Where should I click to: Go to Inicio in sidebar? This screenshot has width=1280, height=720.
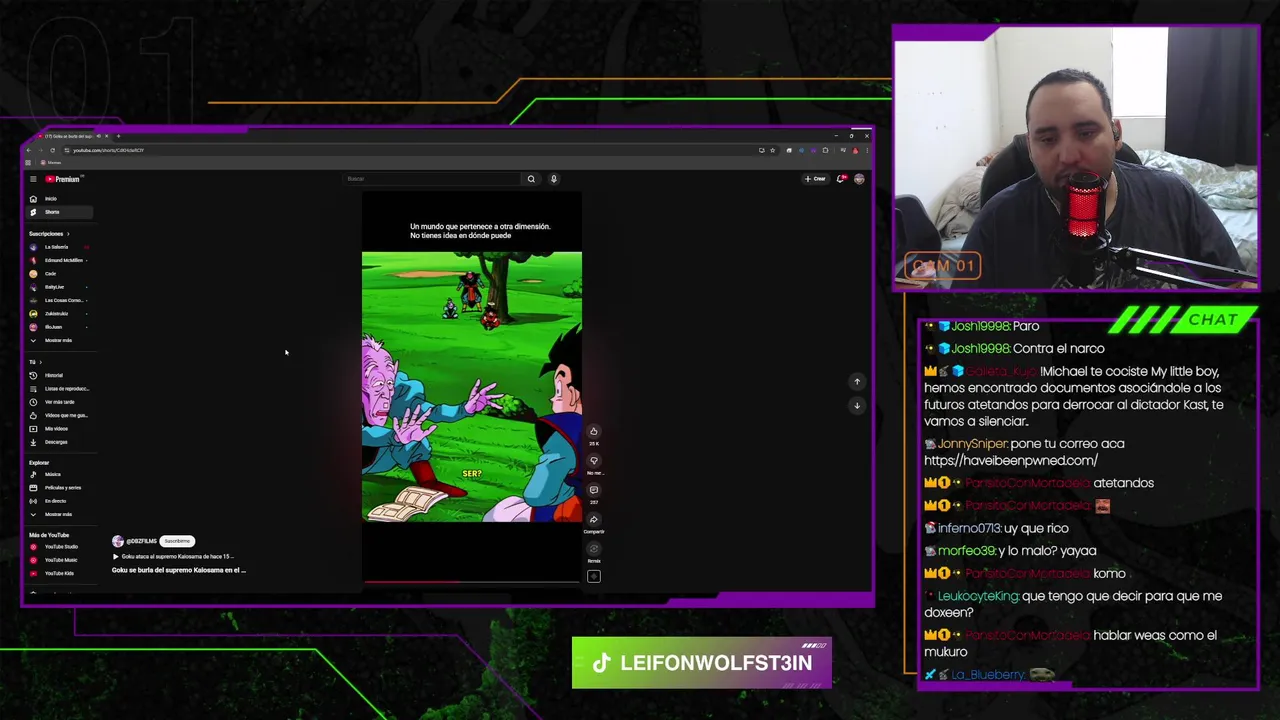coord(60,199)
